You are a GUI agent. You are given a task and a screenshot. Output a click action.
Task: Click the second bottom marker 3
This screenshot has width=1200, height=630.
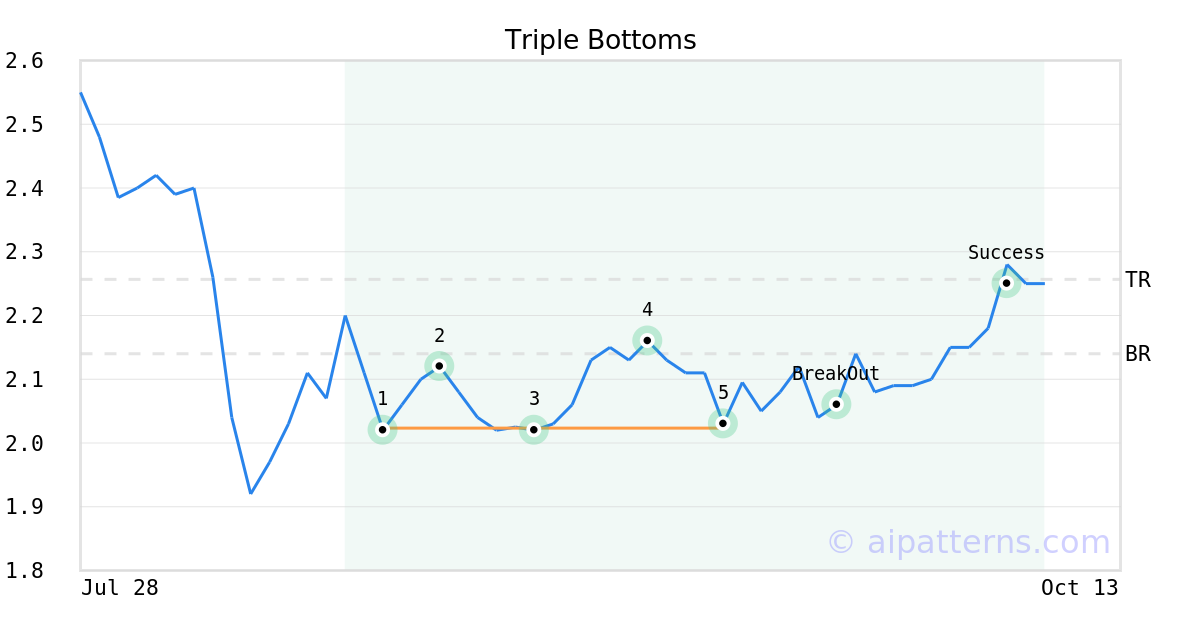534,430
